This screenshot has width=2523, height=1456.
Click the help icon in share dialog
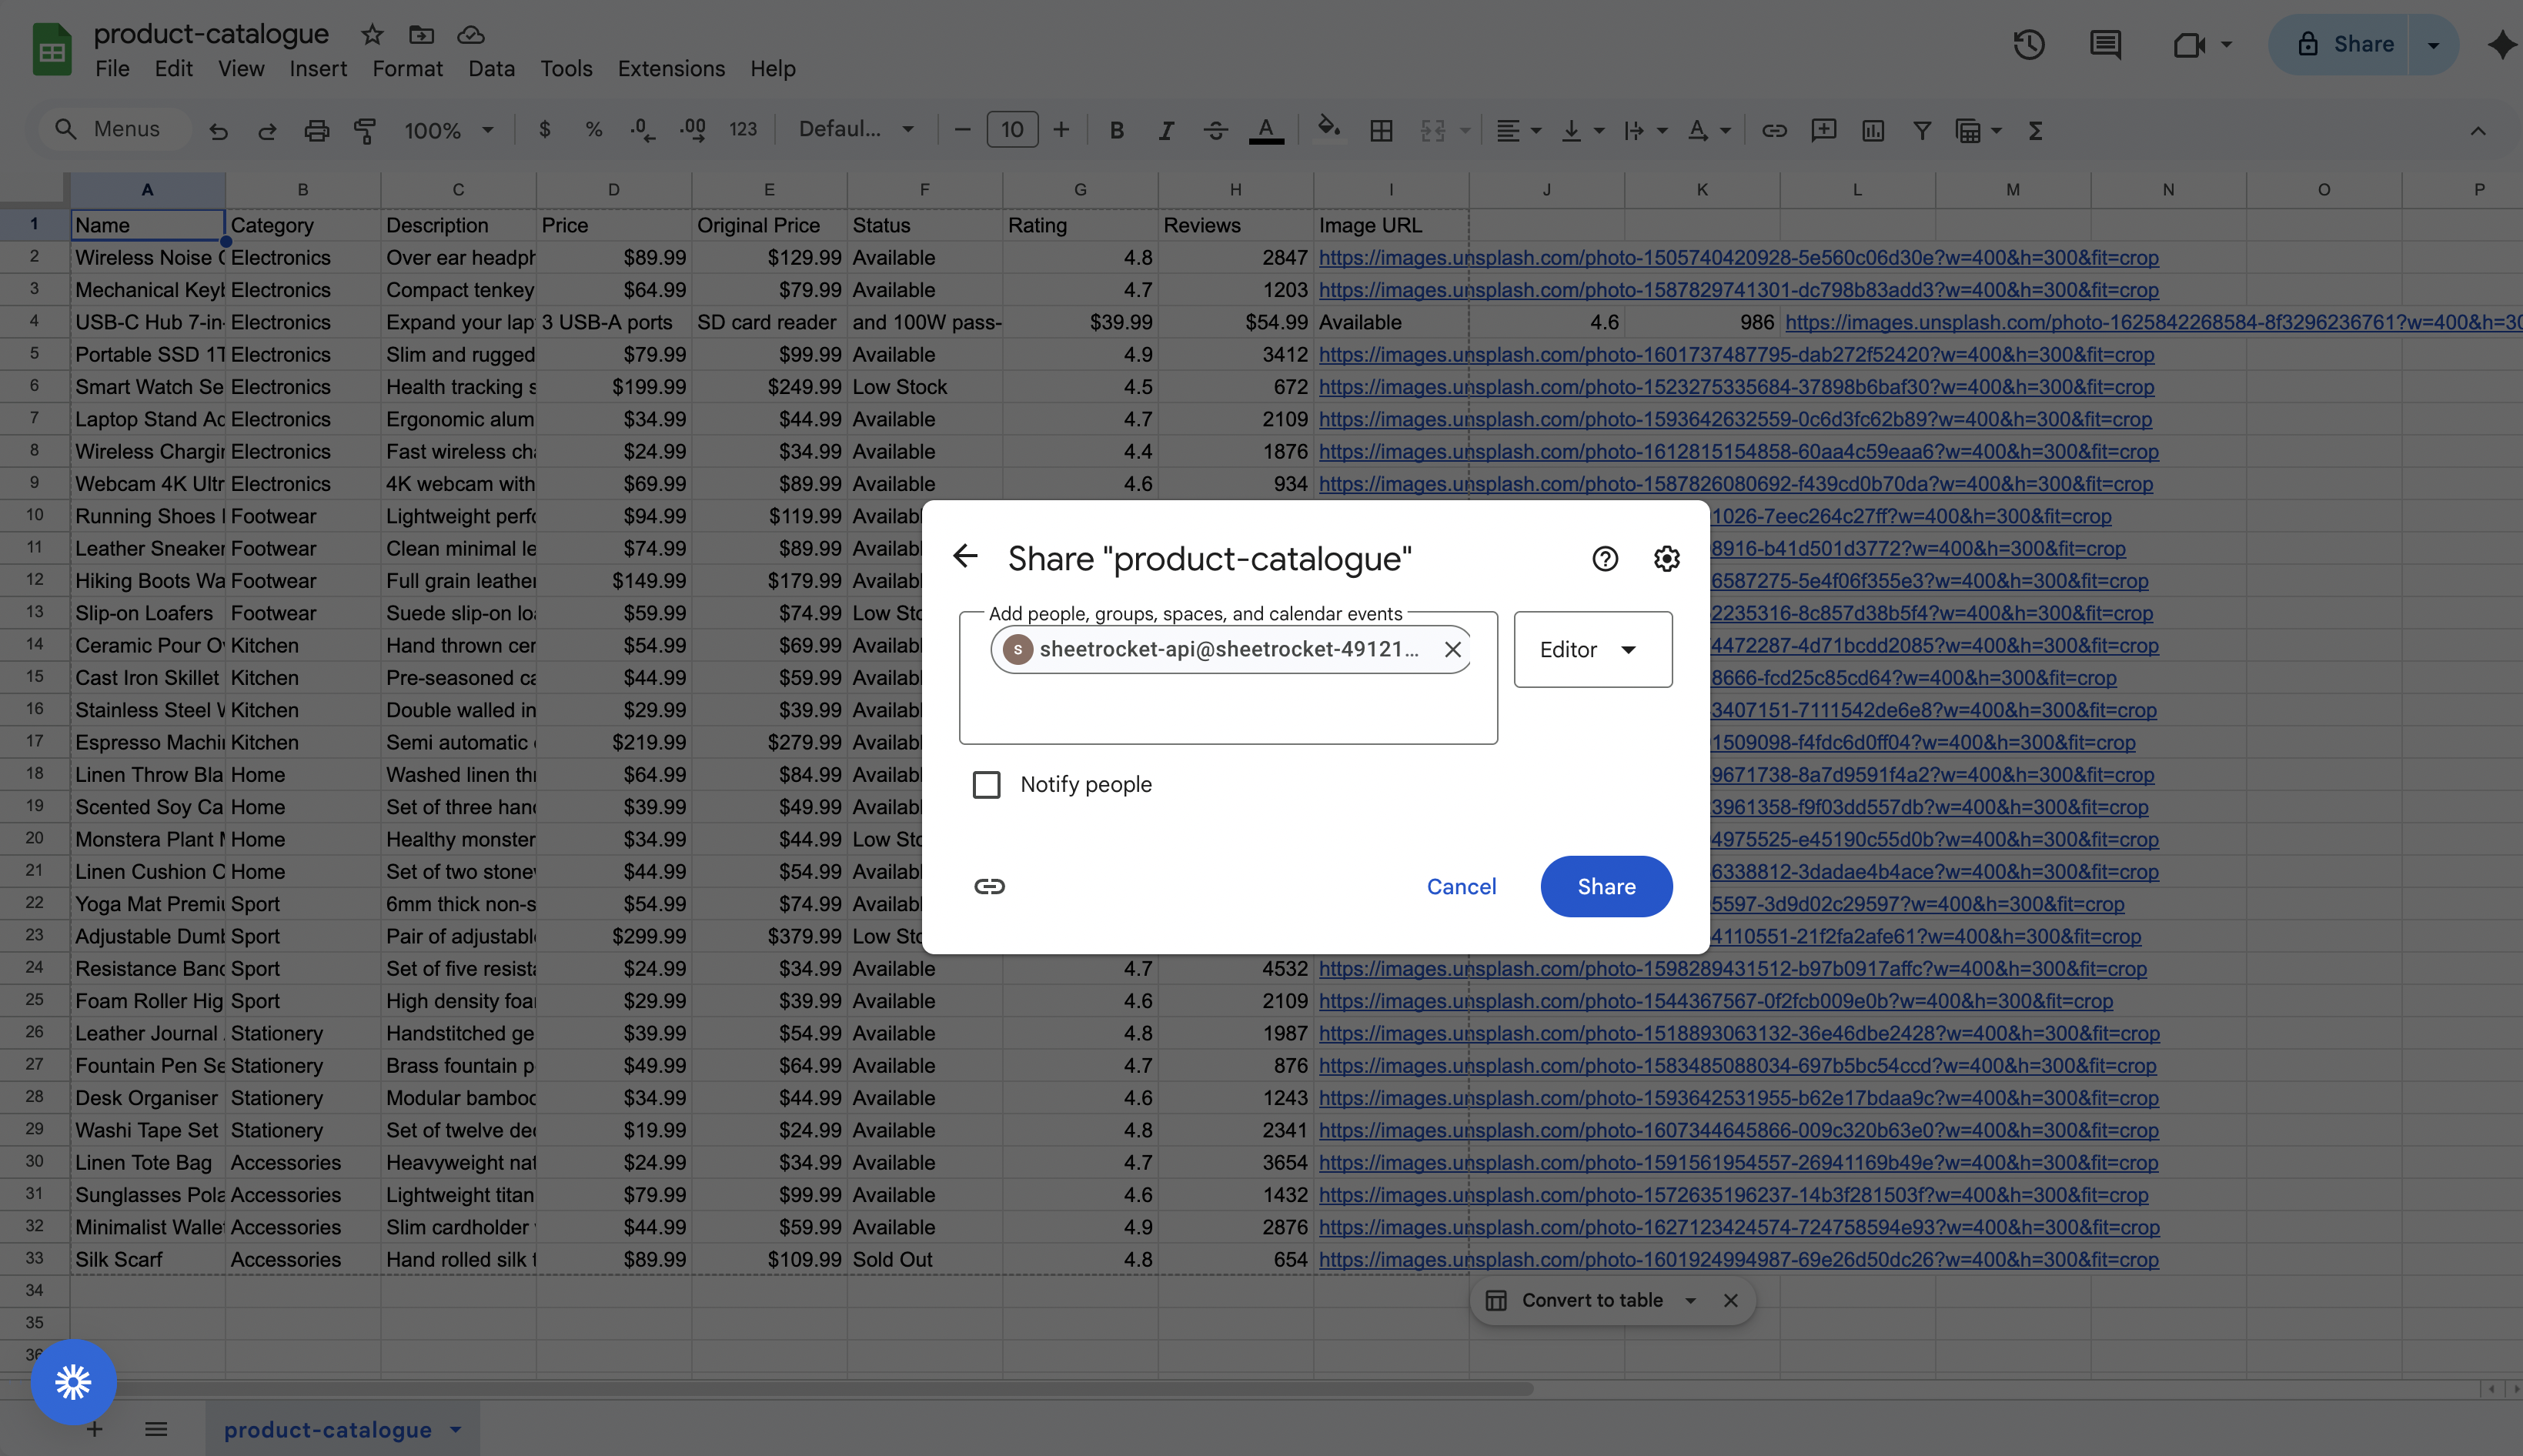[x=1605, y=558]
